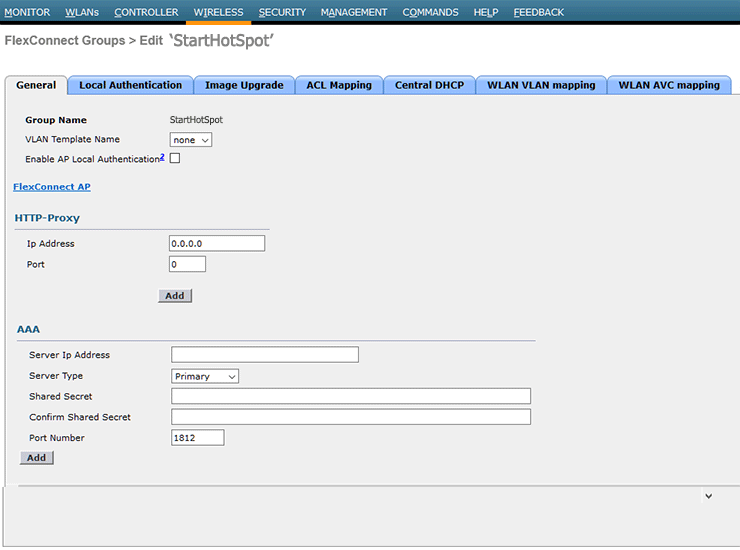This screenshot has height=550, width=740.
Task: Open the WLAN AVC mapping tab
Action: click(x=668, y=86)
